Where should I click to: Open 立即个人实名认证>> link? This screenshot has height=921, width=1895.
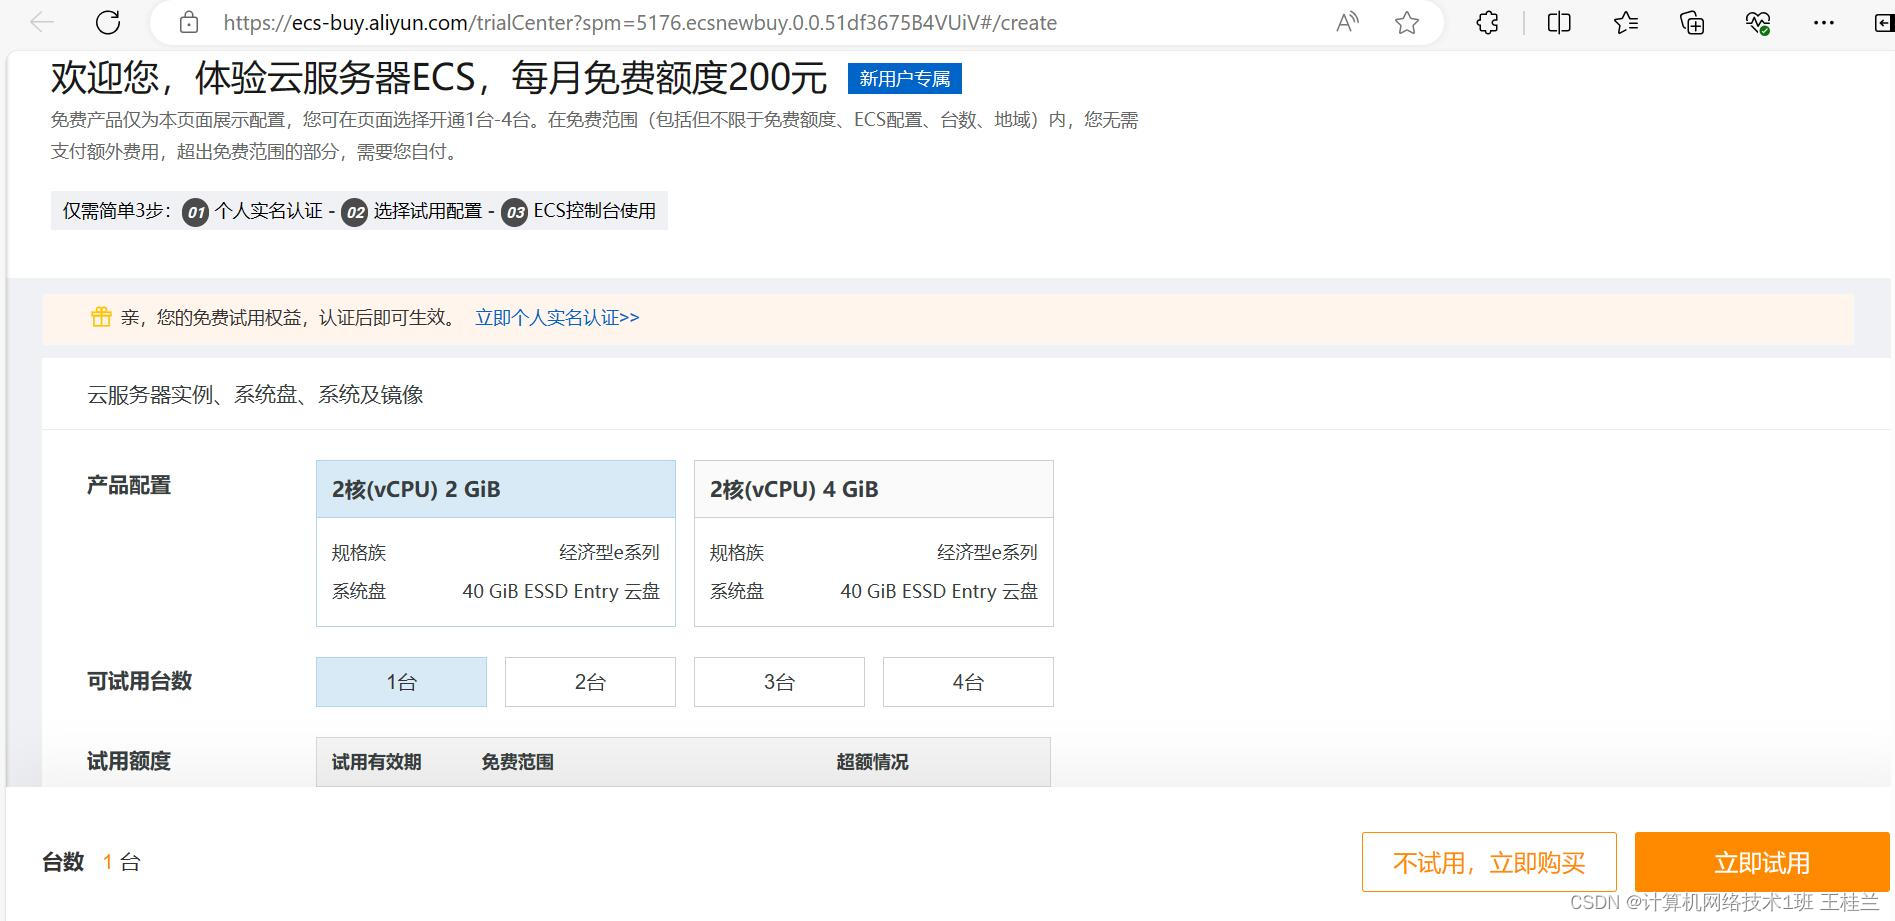(x=557, y=317)
